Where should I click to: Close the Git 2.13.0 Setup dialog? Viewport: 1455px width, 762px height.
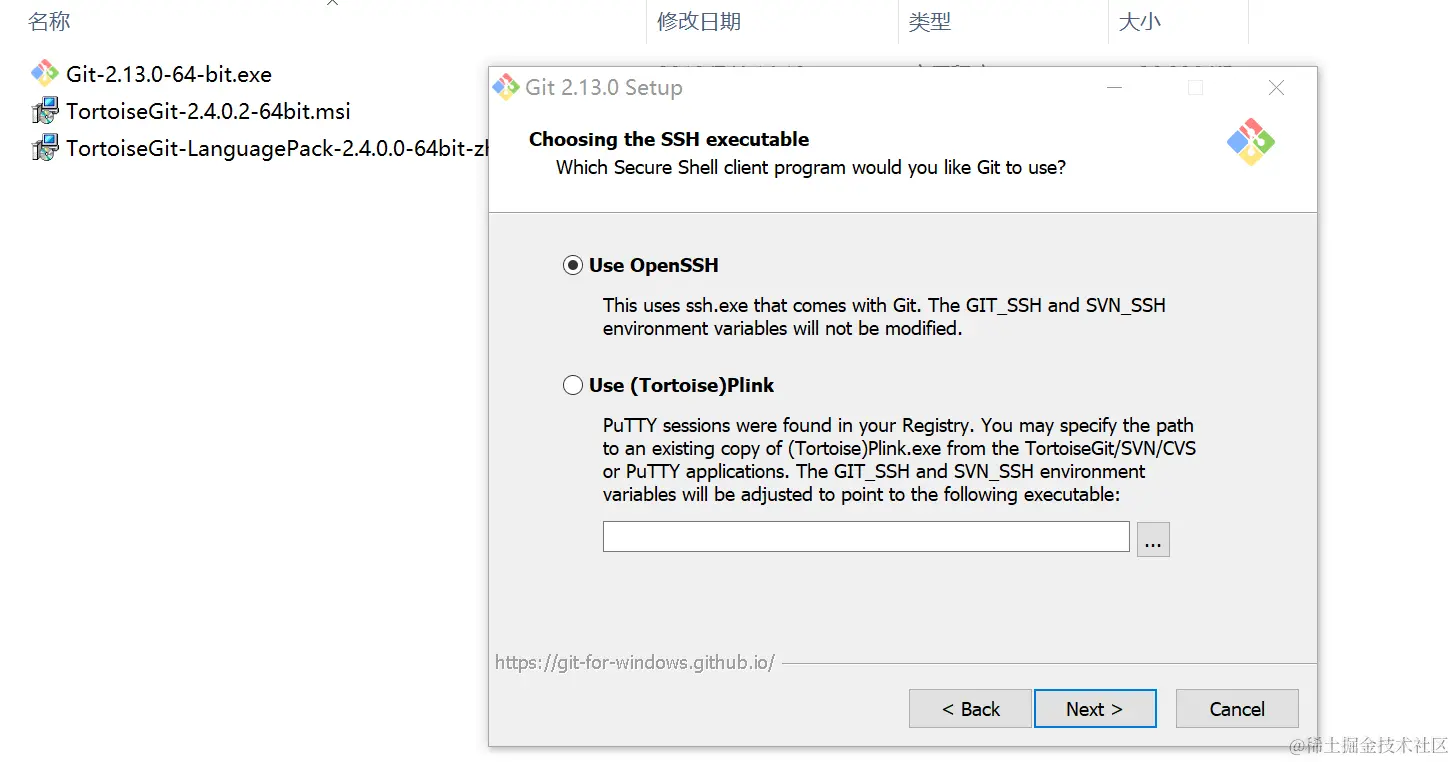[x=1276, y=88]
